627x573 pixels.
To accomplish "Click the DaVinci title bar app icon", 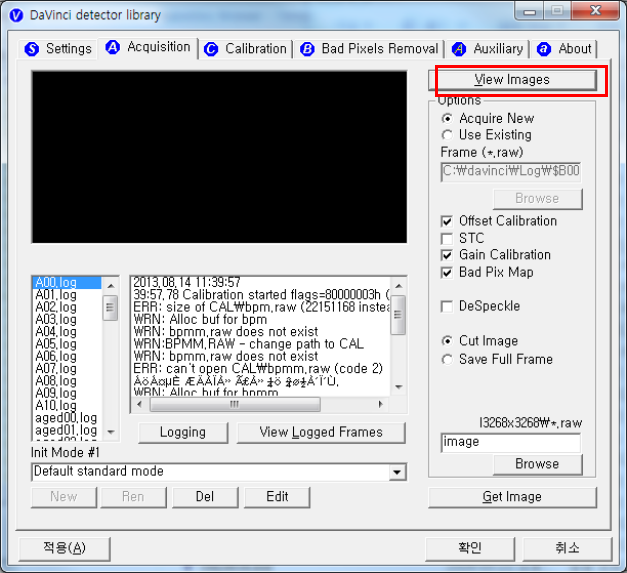I will pyautogui.click(x=16, y=16).
